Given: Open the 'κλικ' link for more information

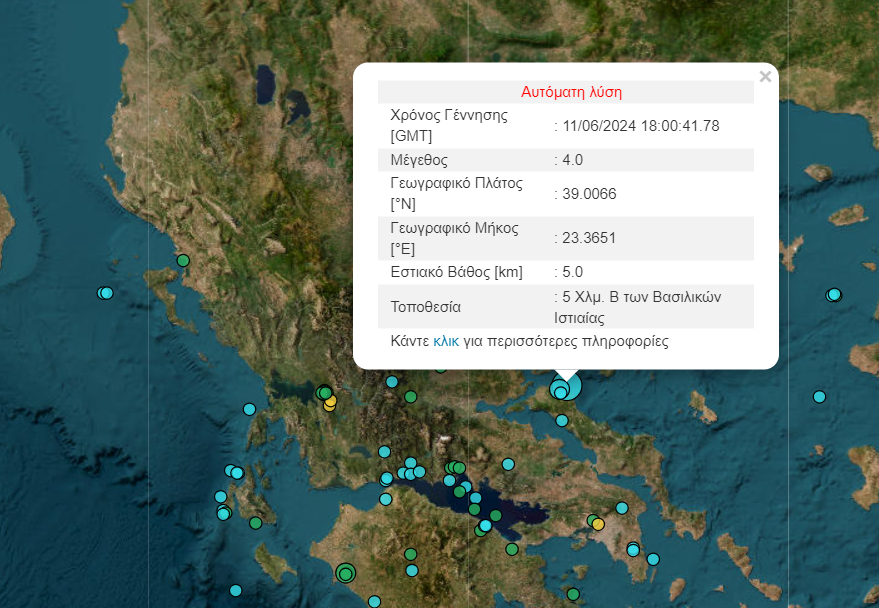Looking at the screenshot, I should pos(446,341).
